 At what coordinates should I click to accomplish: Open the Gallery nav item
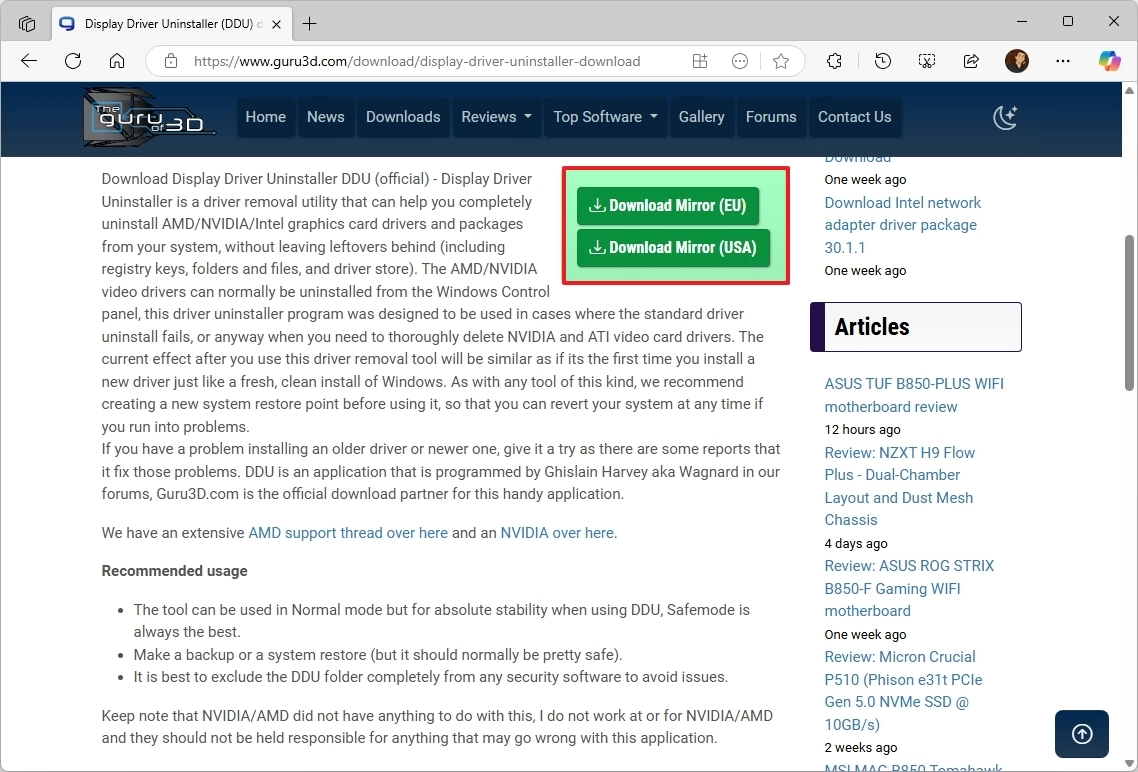pyautogui.click(x=702, y=117)
